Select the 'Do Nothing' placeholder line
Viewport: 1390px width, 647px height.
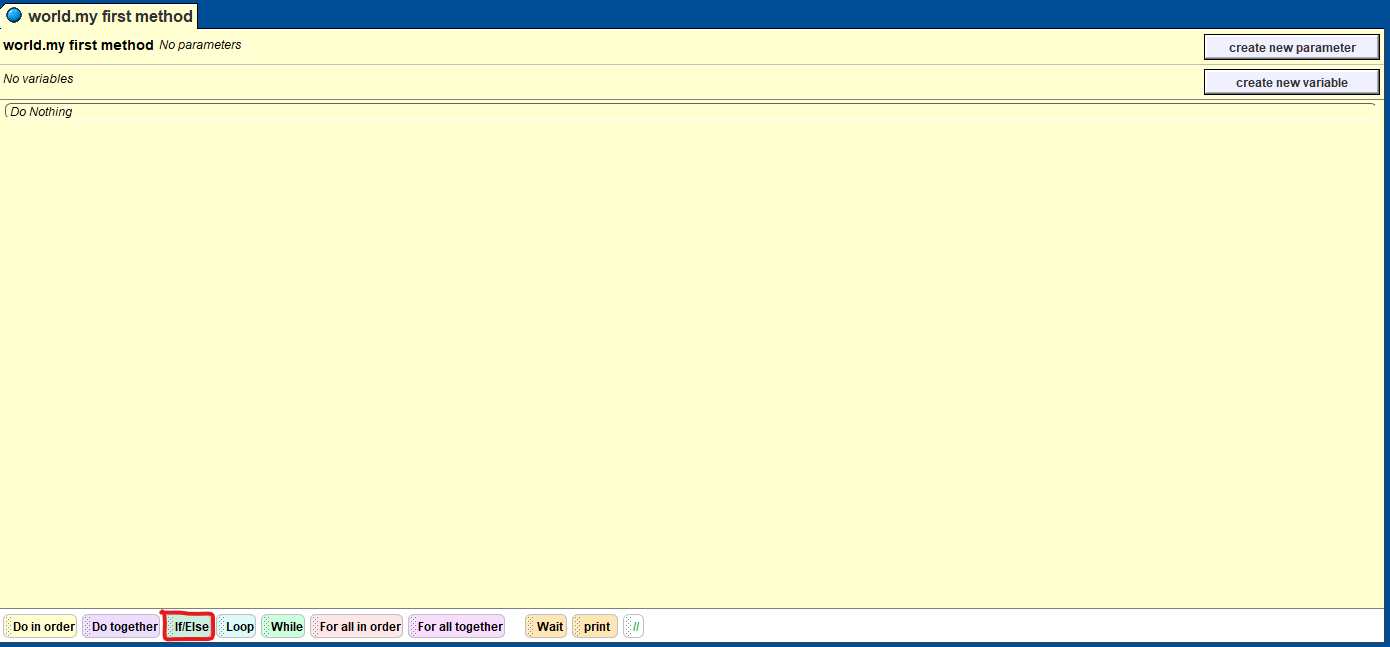[x=41, y=112]
